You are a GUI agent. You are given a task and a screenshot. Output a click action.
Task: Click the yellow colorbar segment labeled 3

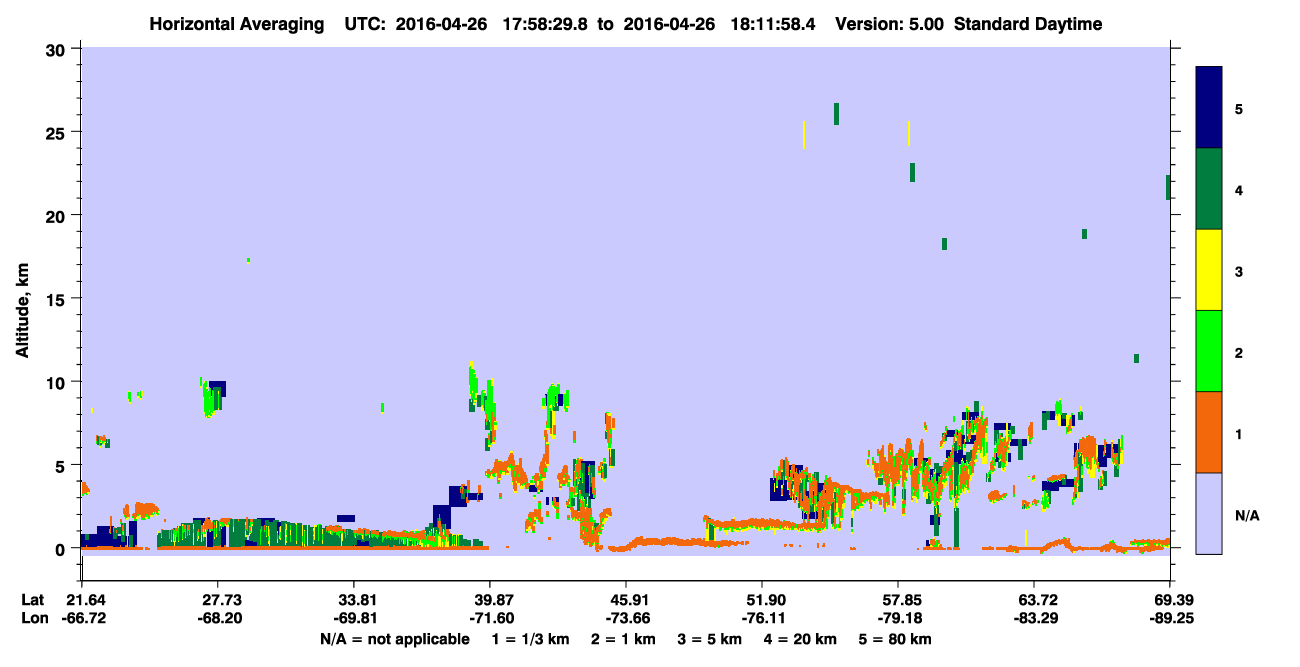[x=1209, y=270]
